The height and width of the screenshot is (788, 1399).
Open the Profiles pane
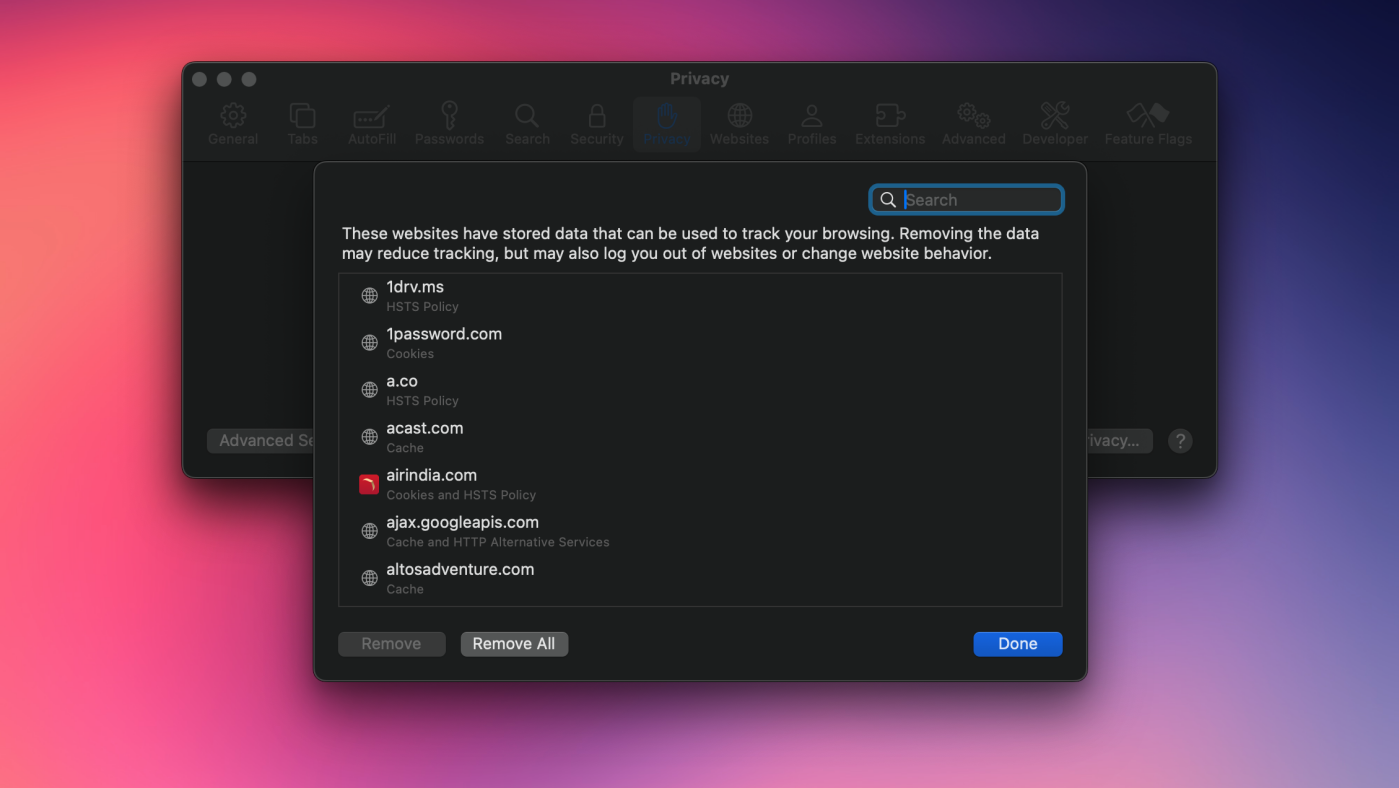pos(811,124)
